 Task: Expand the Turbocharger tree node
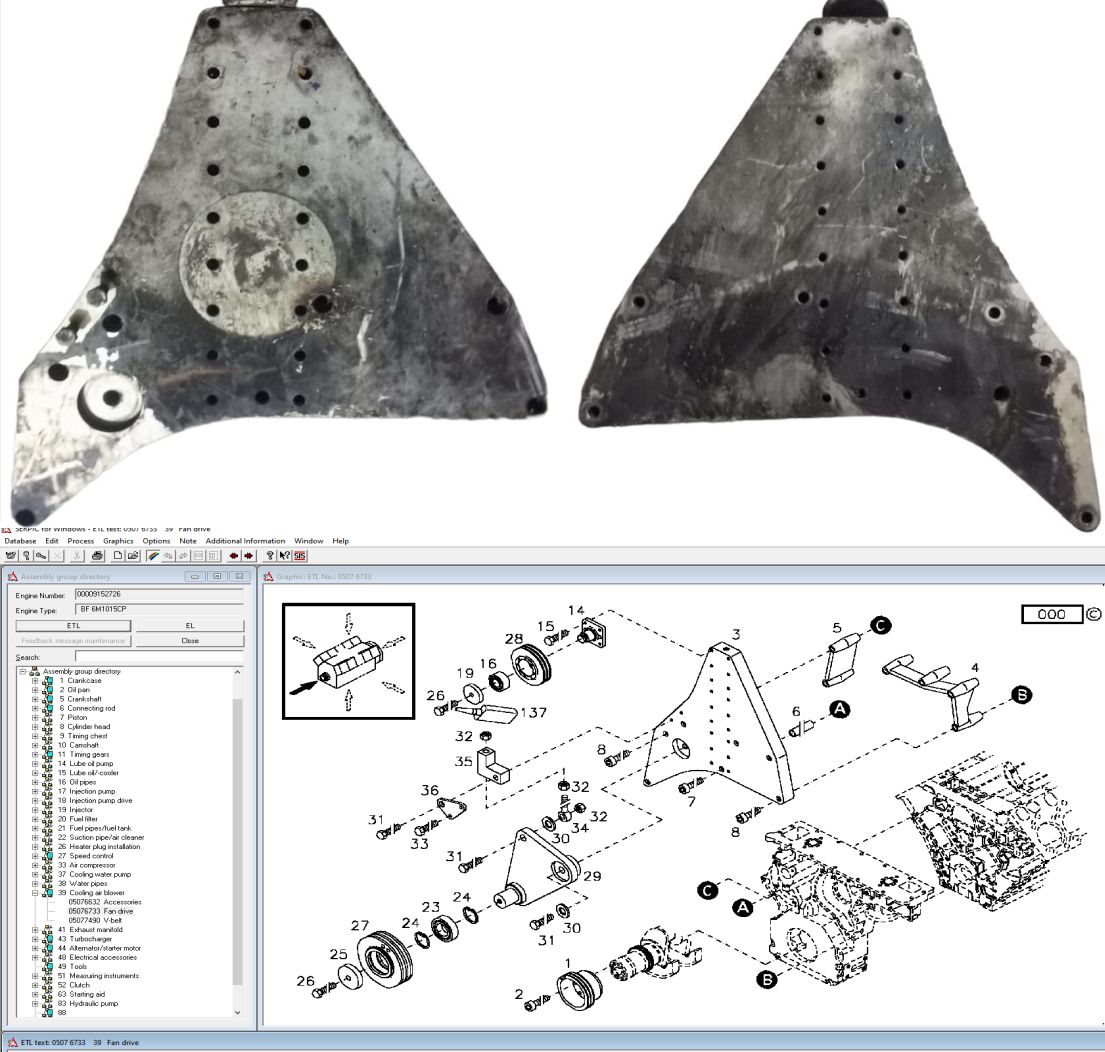coord(35,939)
